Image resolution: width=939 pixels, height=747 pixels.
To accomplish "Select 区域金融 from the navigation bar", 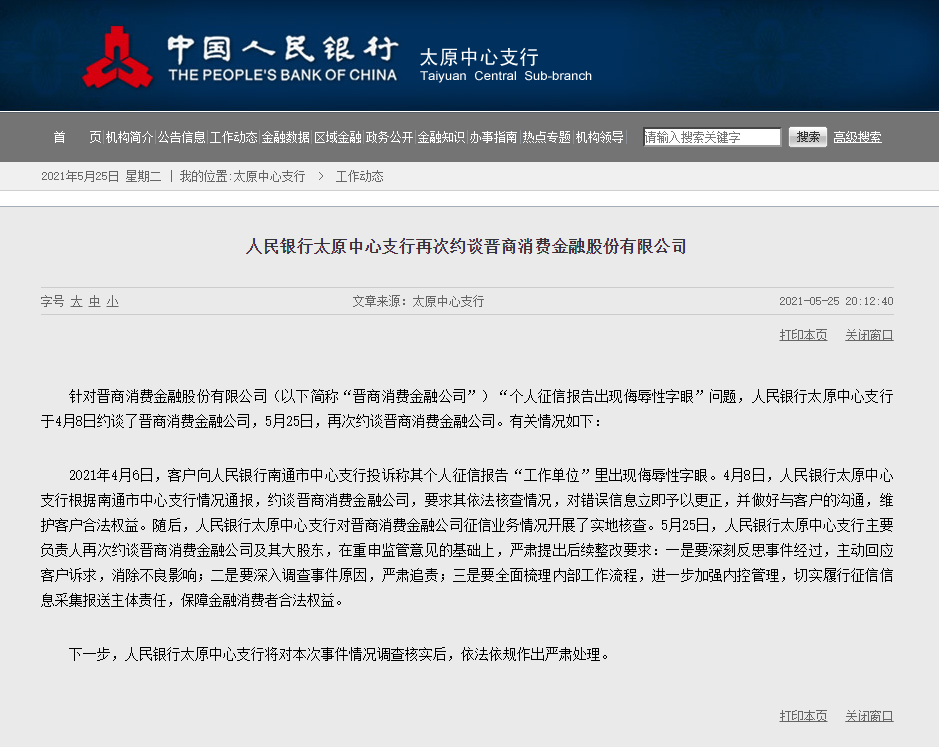I will (x=338, y=137).
